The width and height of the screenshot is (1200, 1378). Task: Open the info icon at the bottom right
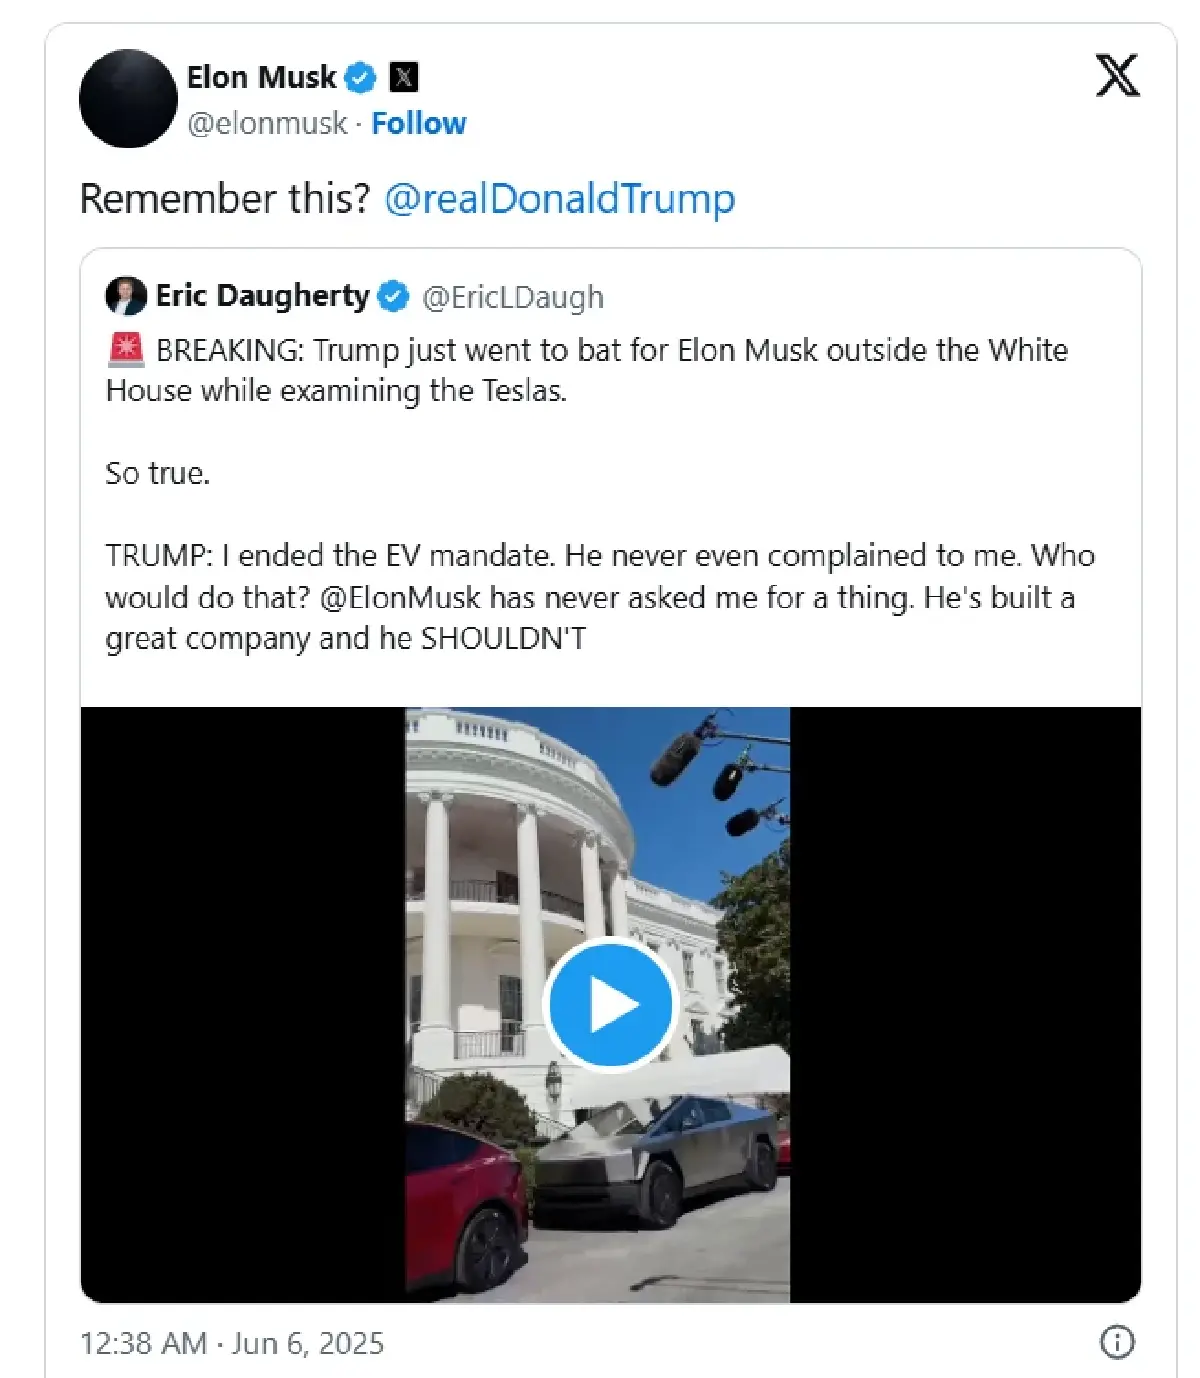tap(1117, 1342)
